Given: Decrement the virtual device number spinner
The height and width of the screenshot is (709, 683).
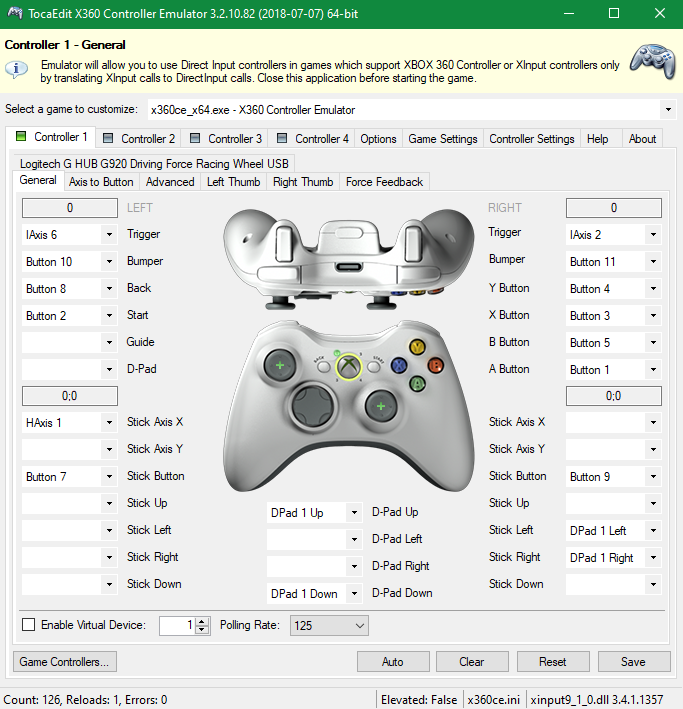Looking at the screenshot, I should tap(203, 630).
